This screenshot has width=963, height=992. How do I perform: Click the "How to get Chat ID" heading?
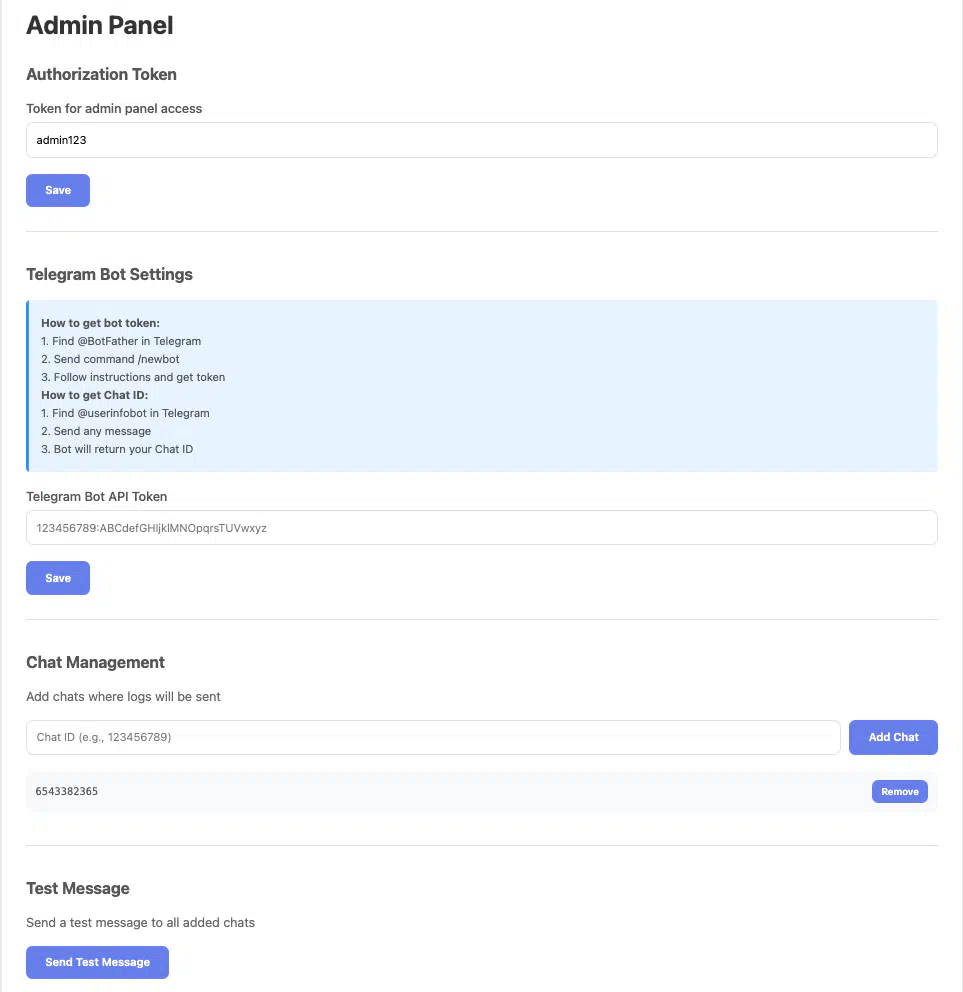tap(94, 395)
